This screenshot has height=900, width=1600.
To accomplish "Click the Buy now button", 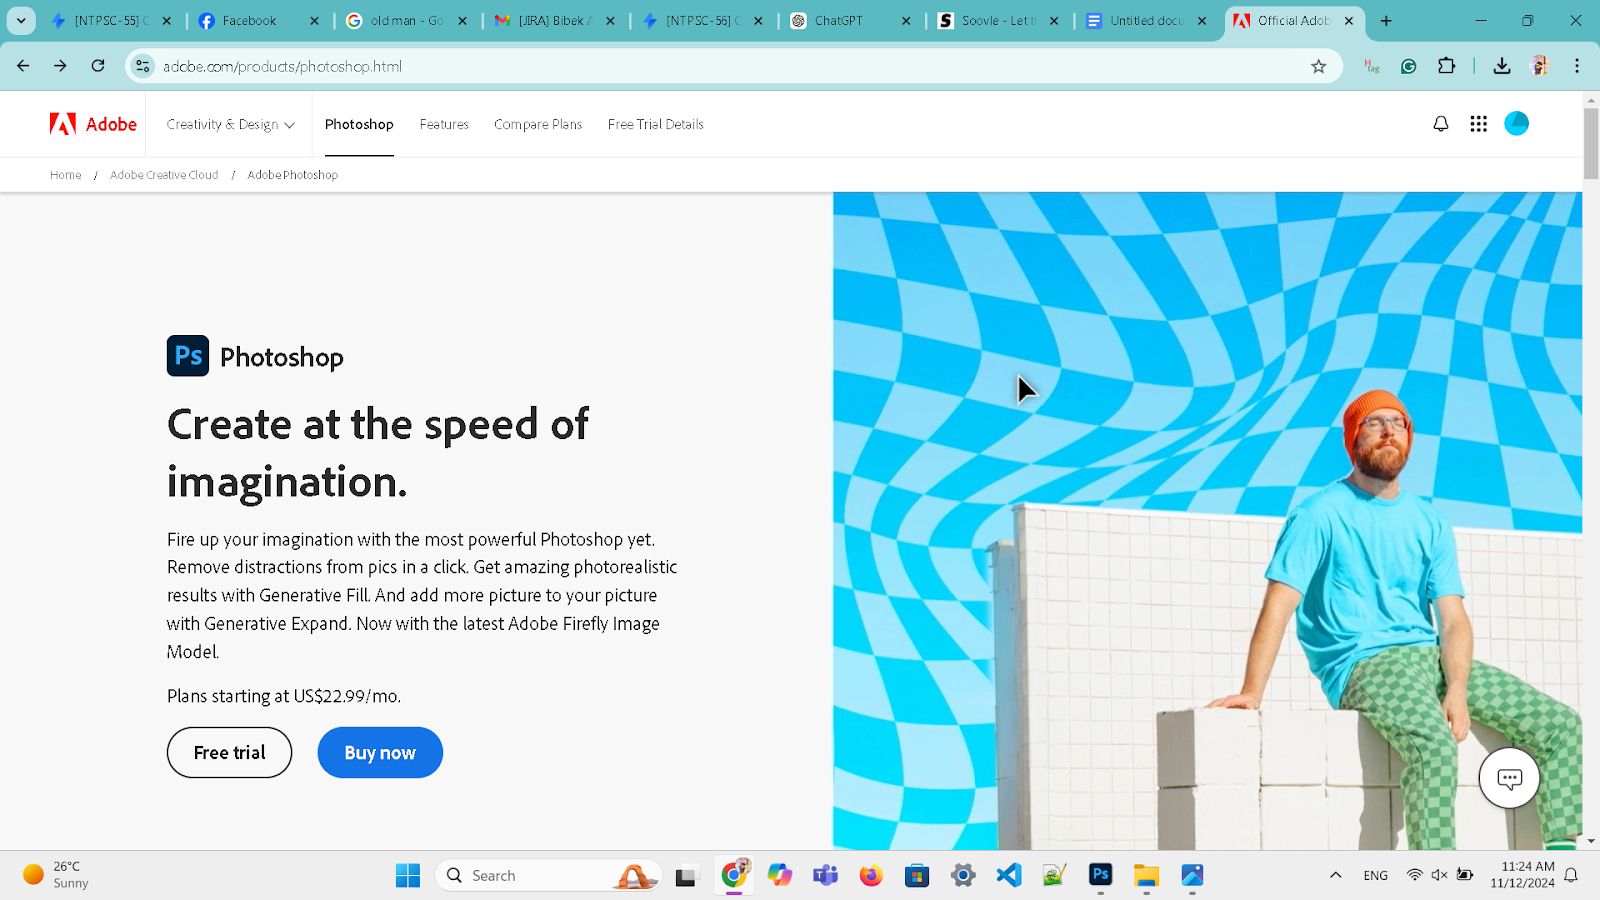I will pos(380,752).
